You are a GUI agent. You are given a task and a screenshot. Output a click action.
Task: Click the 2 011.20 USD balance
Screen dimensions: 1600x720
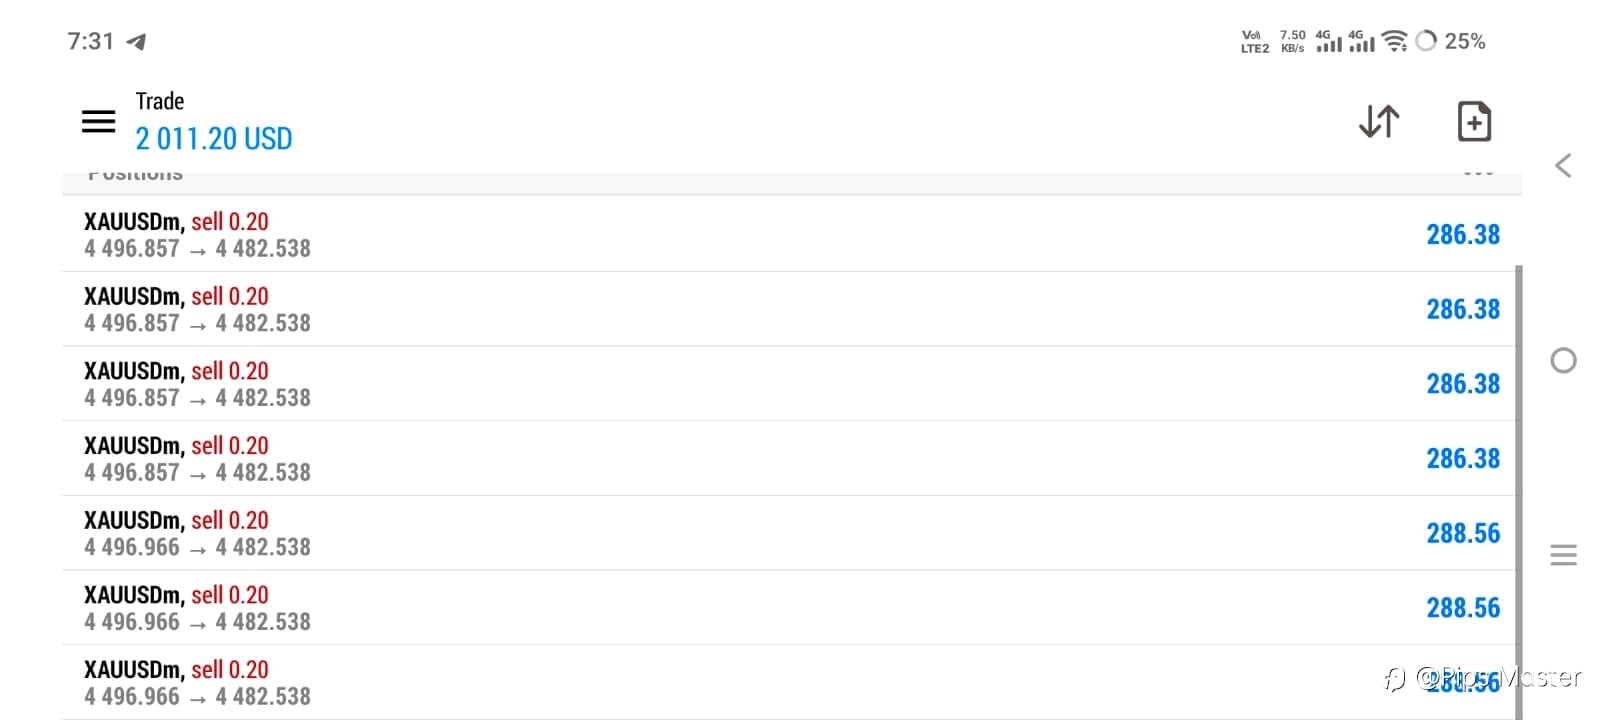click(x=214, y=139)
